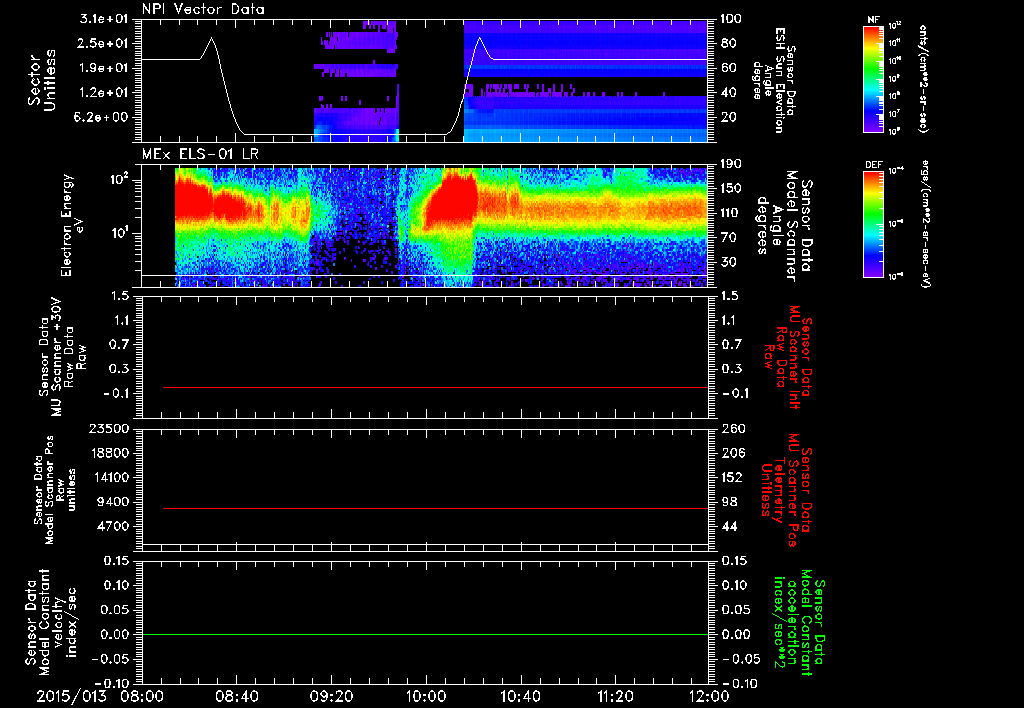The width and height of the screenshot is (1024, 708).
Task: Click the red line in the Scanner Pos panel
Action: [x=435, y=508]
